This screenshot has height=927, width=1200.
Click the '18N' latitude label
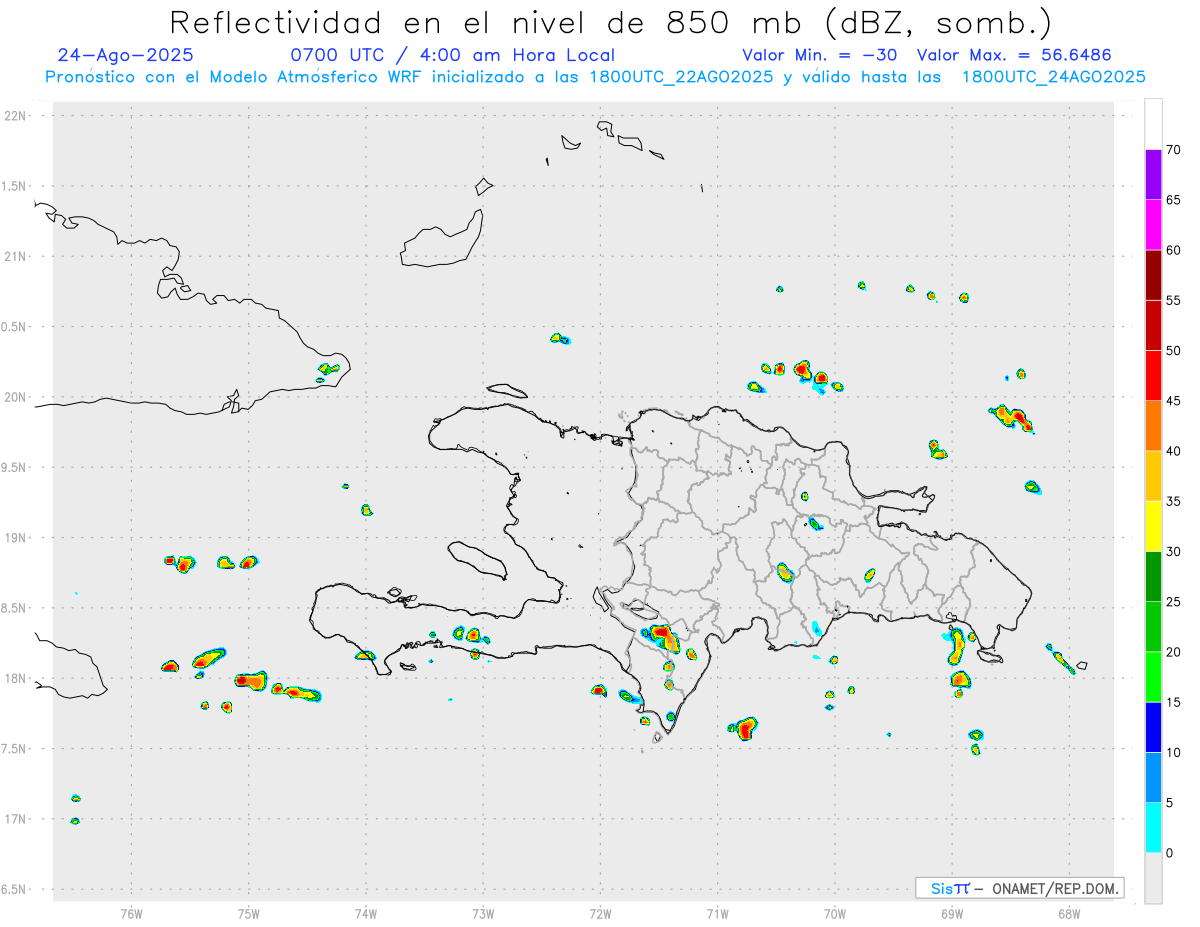pyautogui.click(x=17, y=678)
